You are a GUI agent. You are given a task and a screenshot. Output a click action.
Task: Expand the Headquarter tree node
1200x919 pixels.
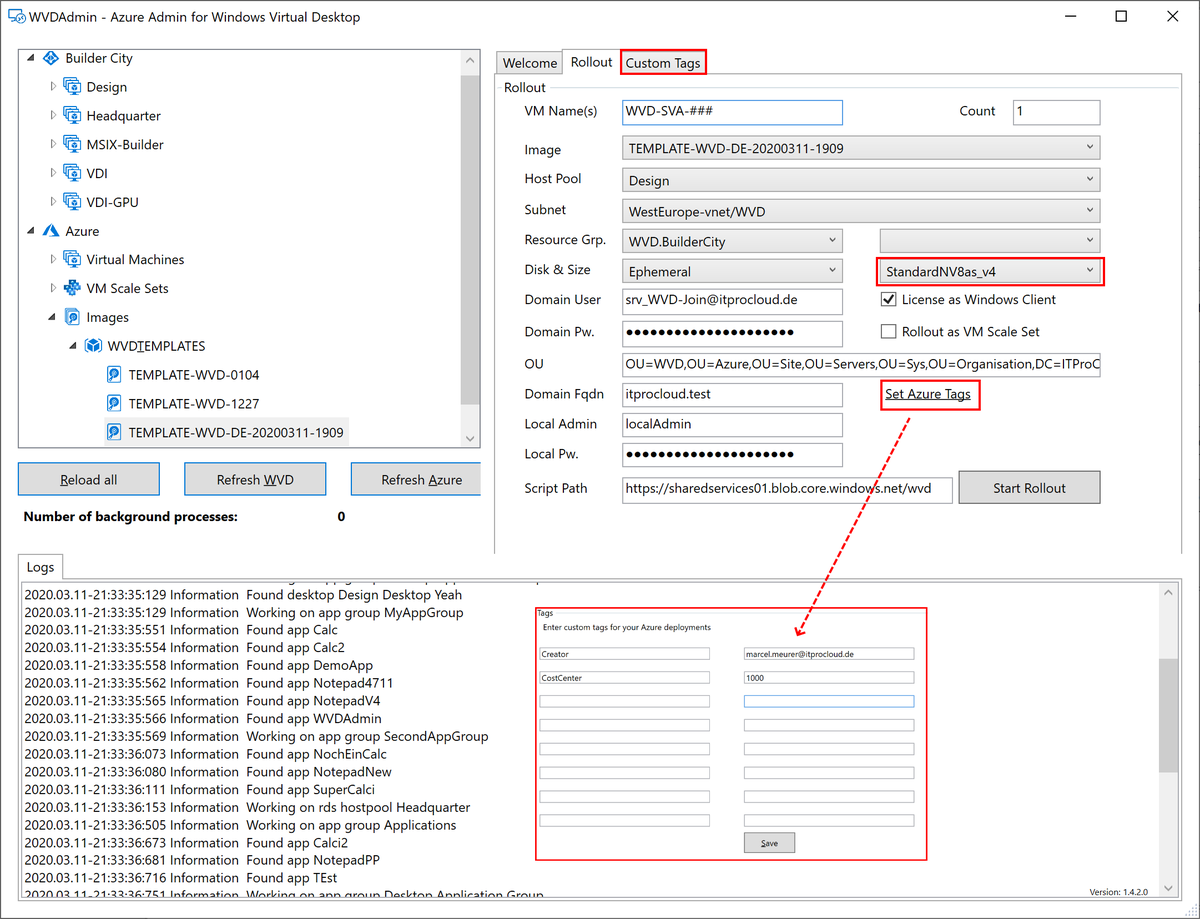53,116
